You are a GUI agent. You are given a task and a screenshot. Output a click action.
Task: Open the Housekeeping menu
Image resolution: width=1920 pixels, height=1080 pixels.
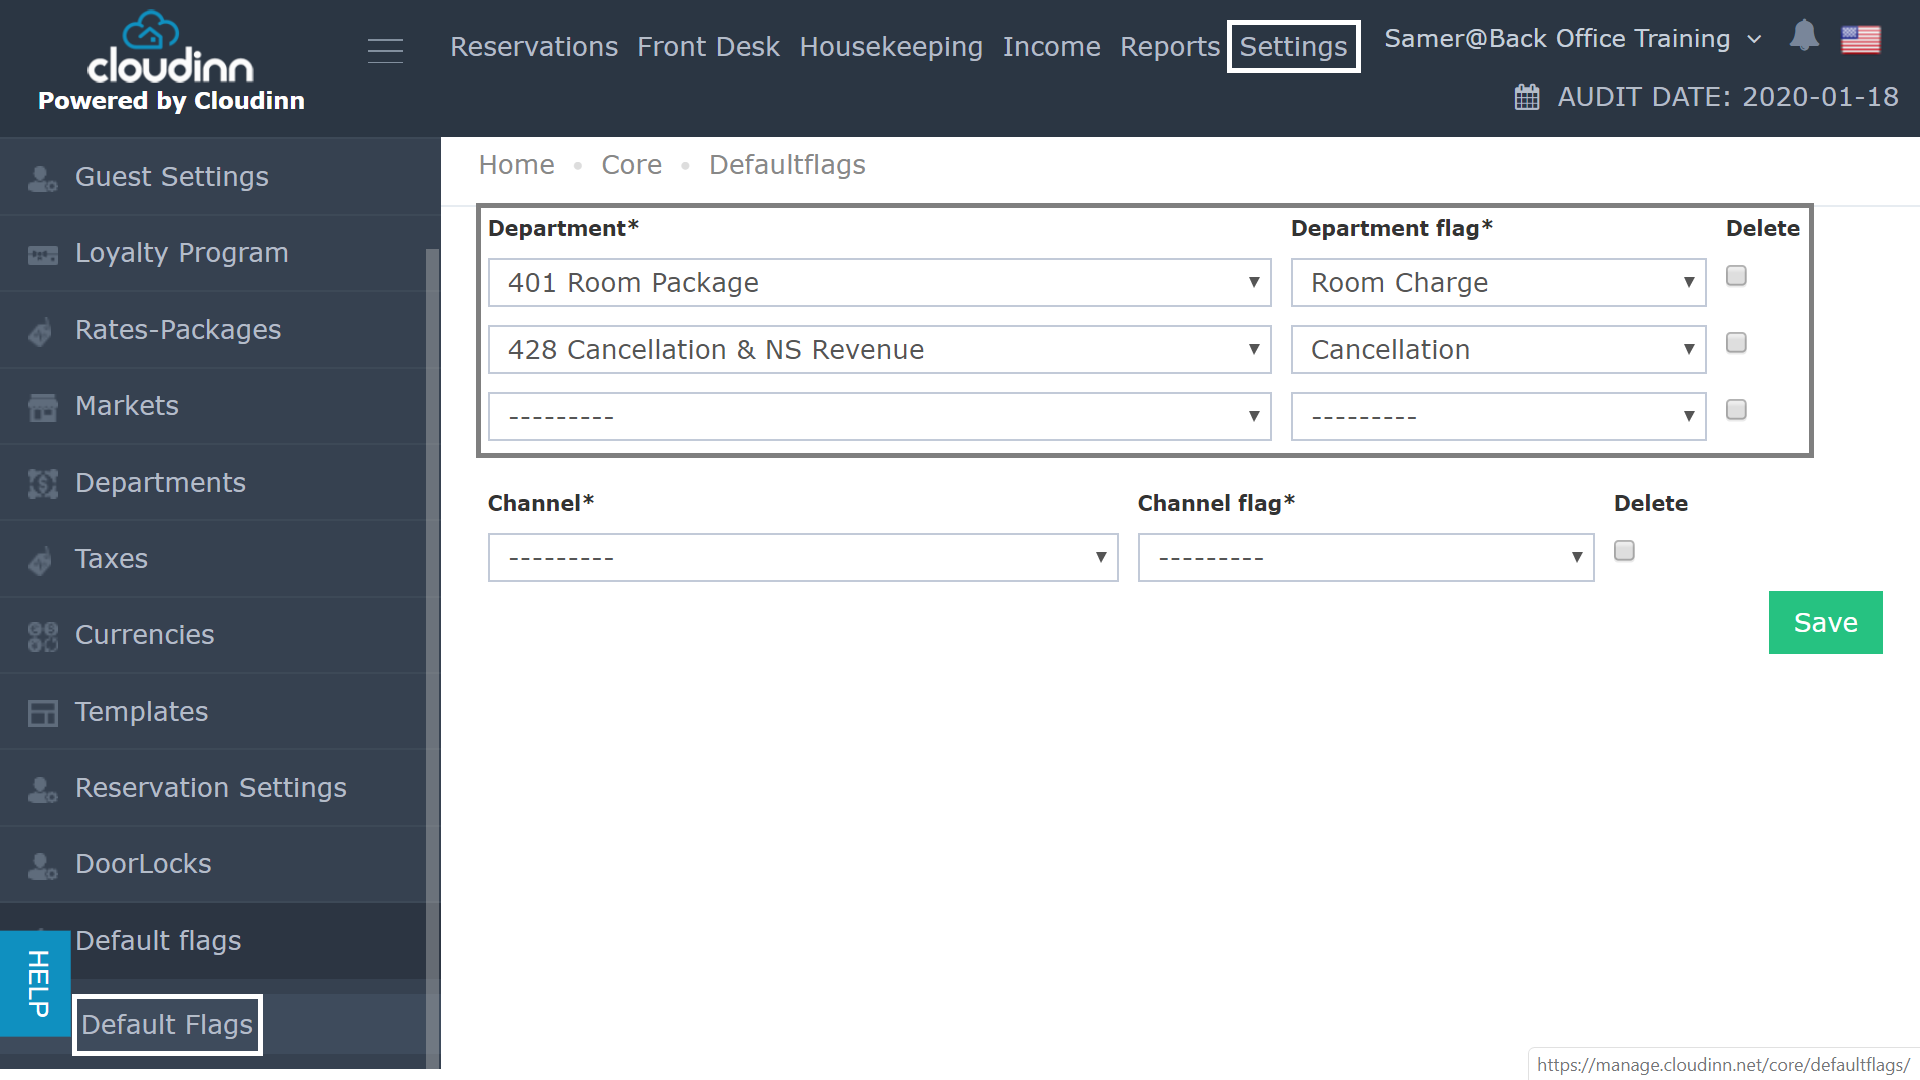[x=891, y=47]
